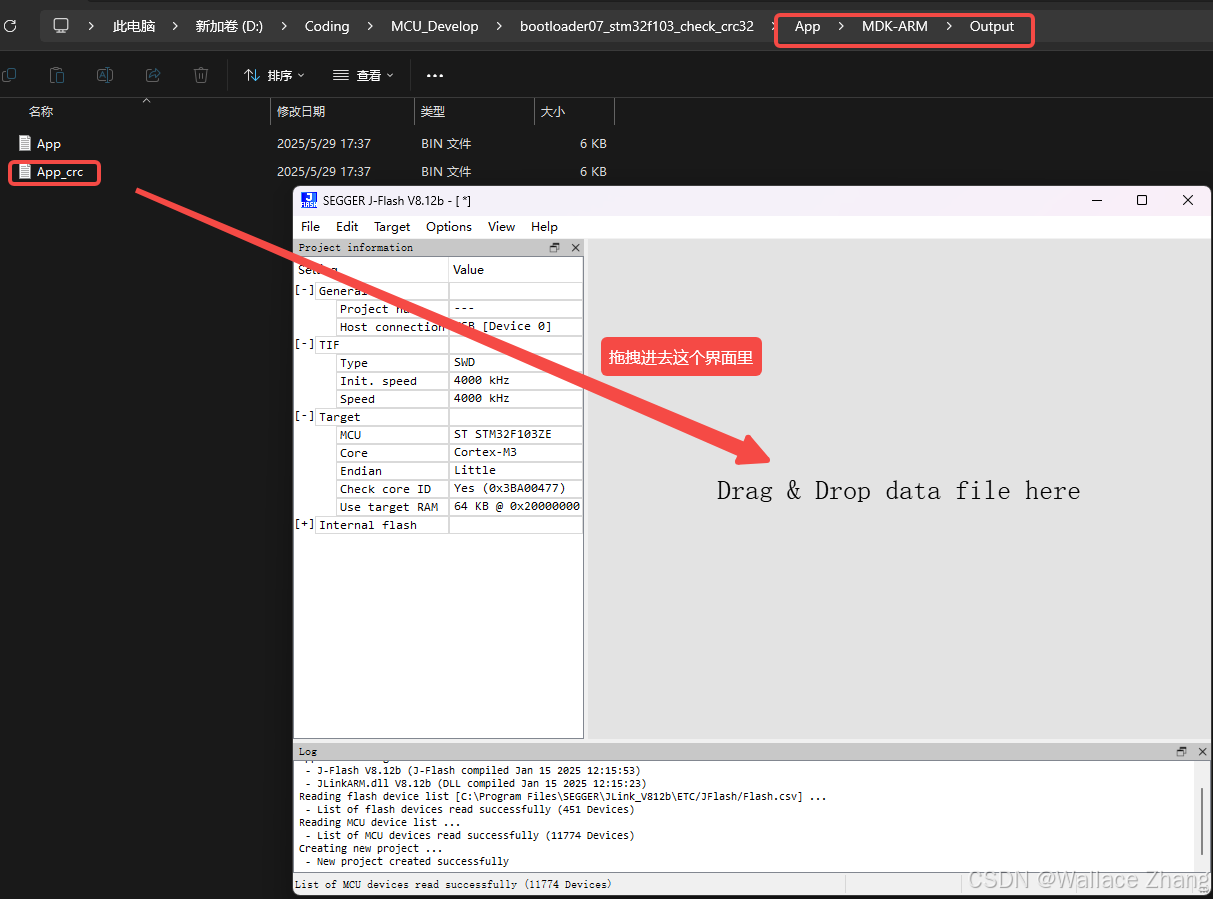This screenshot has width=1213, height=899.
Task: Collapse the Target tree group
Action: [x=304, y=416]
